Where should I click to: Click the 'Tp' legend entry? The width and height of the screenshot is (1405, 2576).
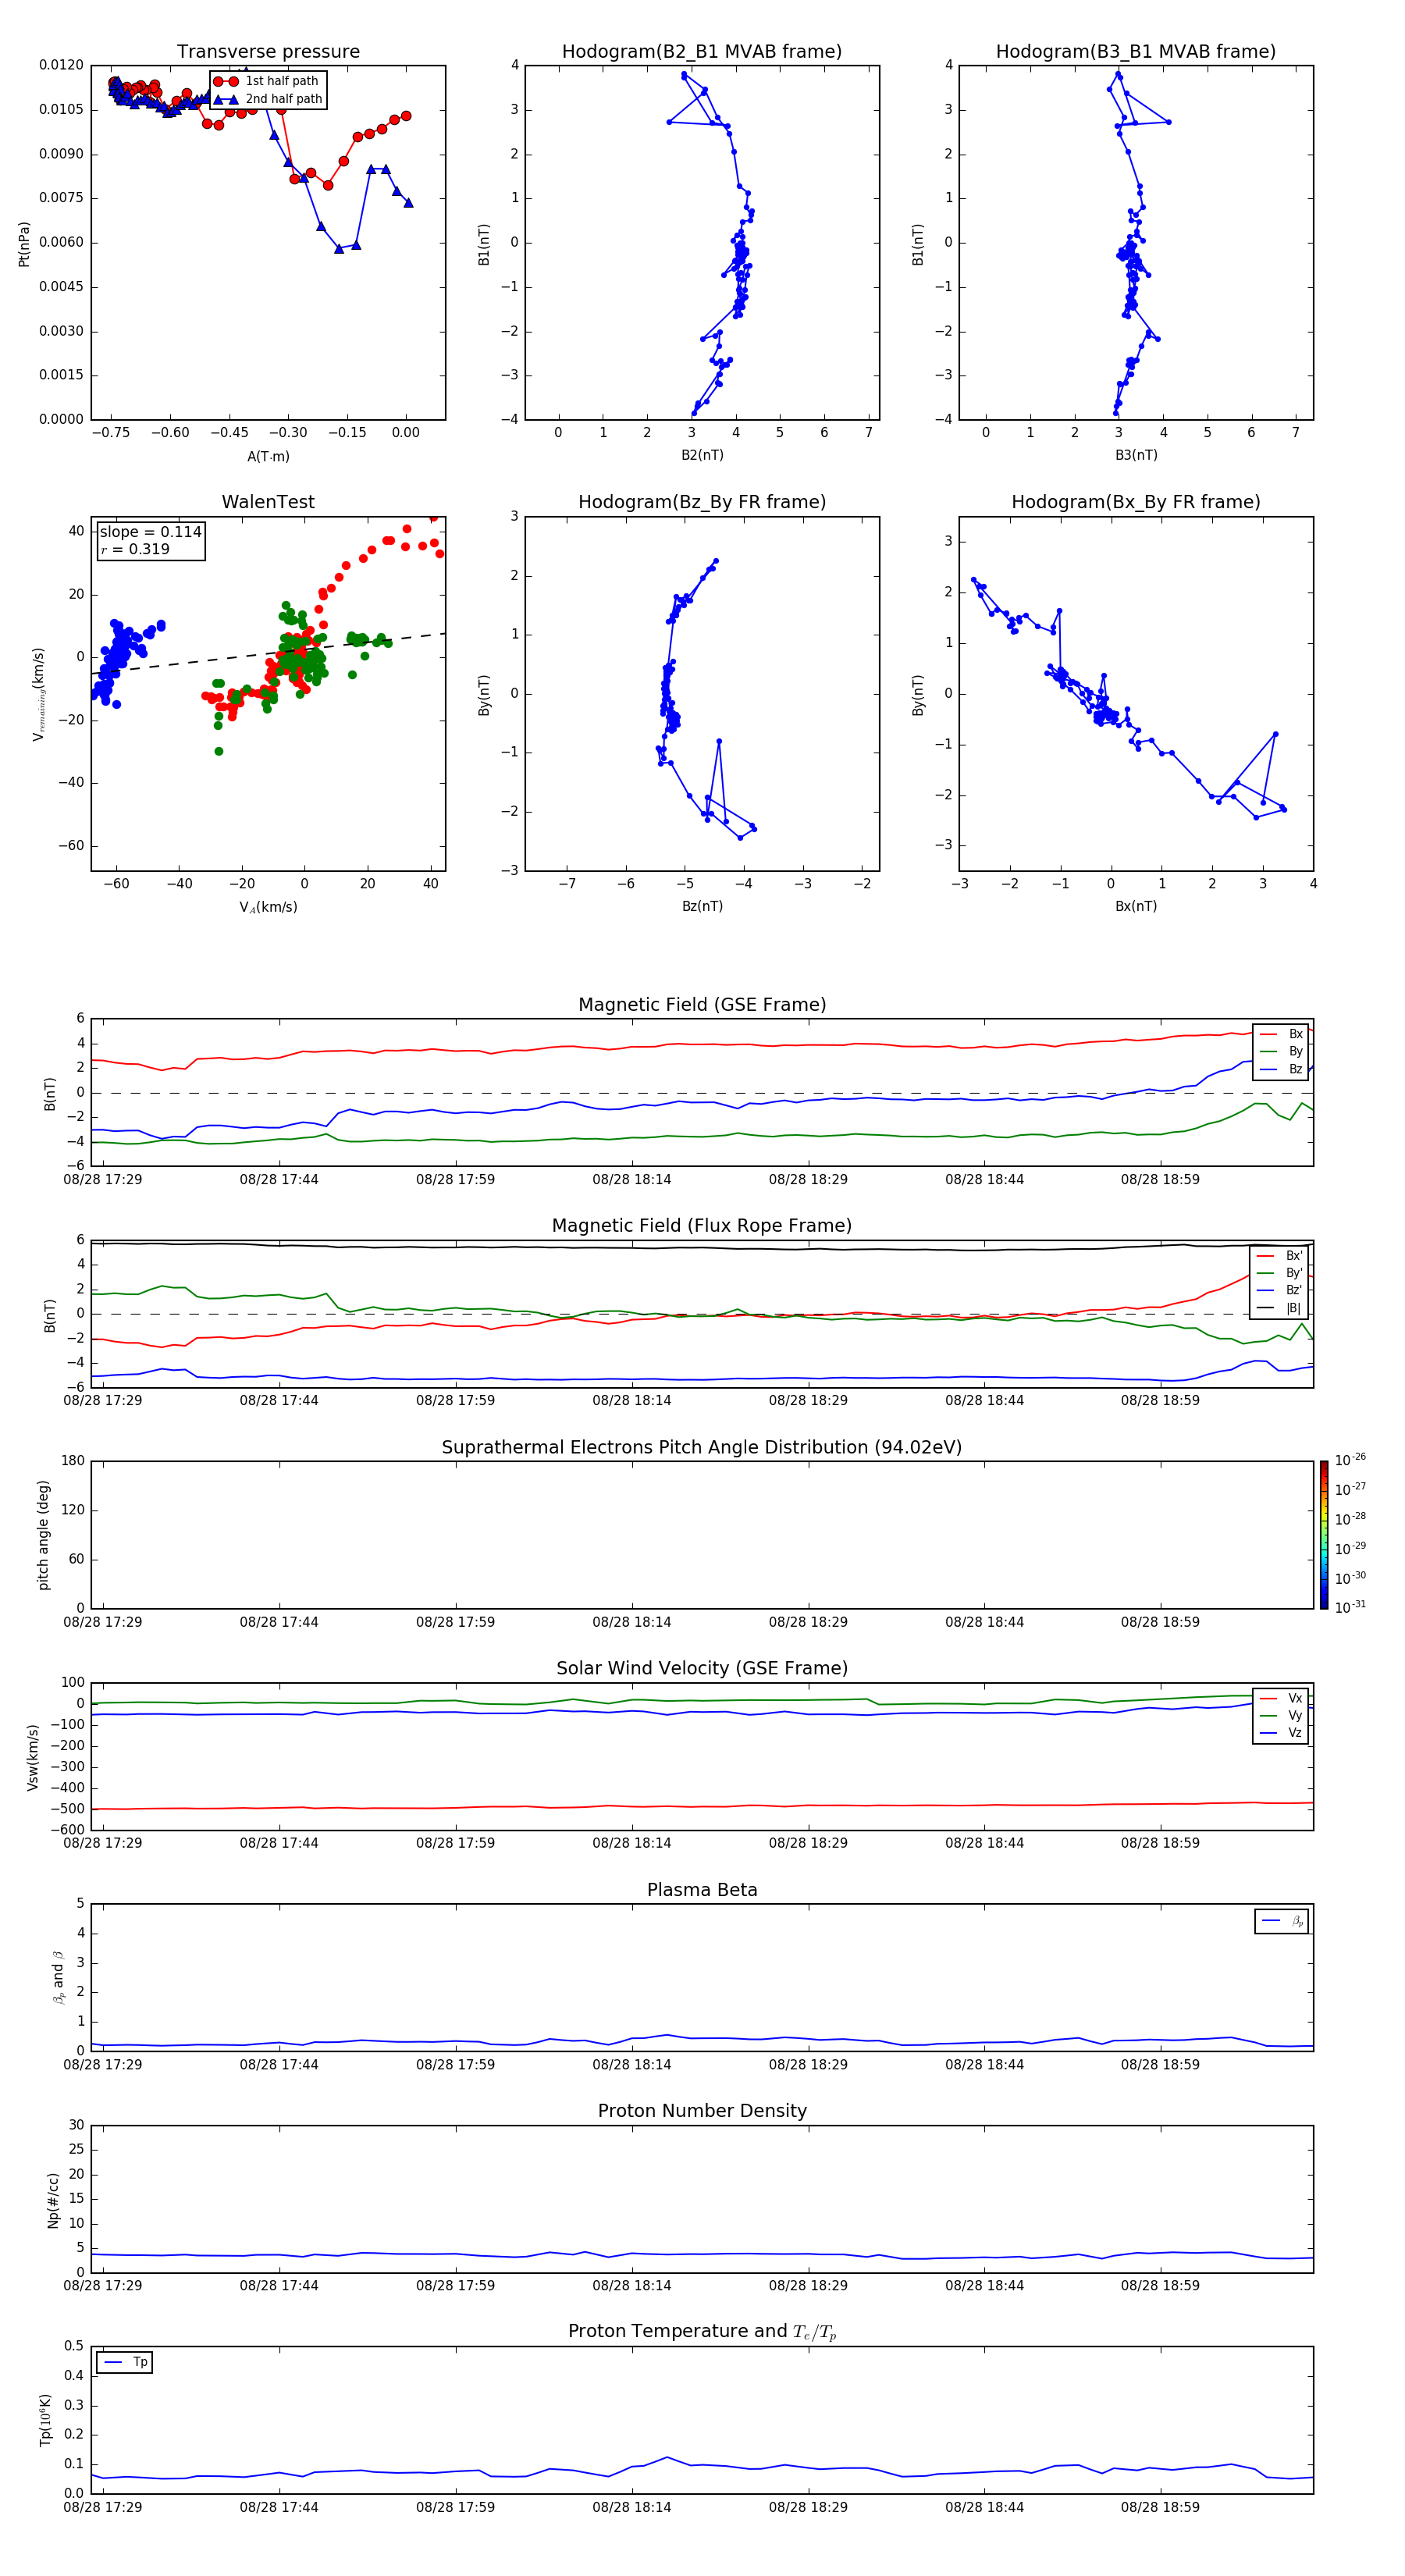pyautogui.click(x=125, y=2362)
